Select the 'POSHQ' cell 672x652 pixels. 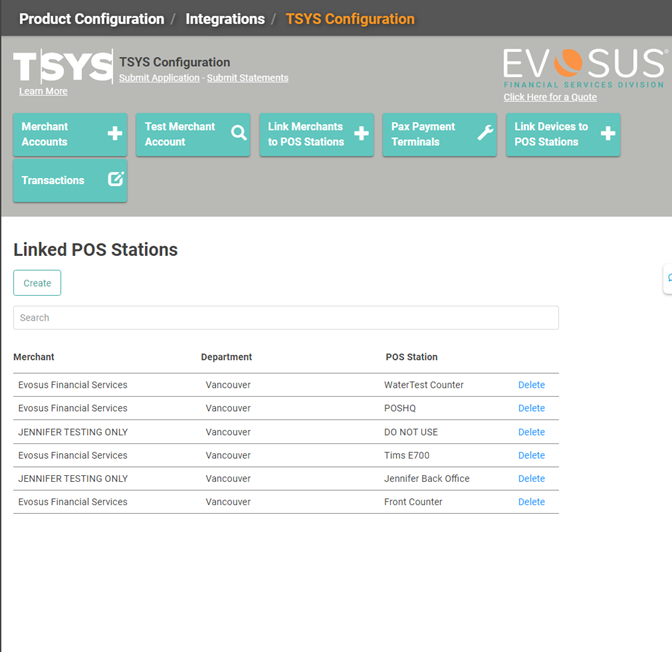(x=400, y=408)
